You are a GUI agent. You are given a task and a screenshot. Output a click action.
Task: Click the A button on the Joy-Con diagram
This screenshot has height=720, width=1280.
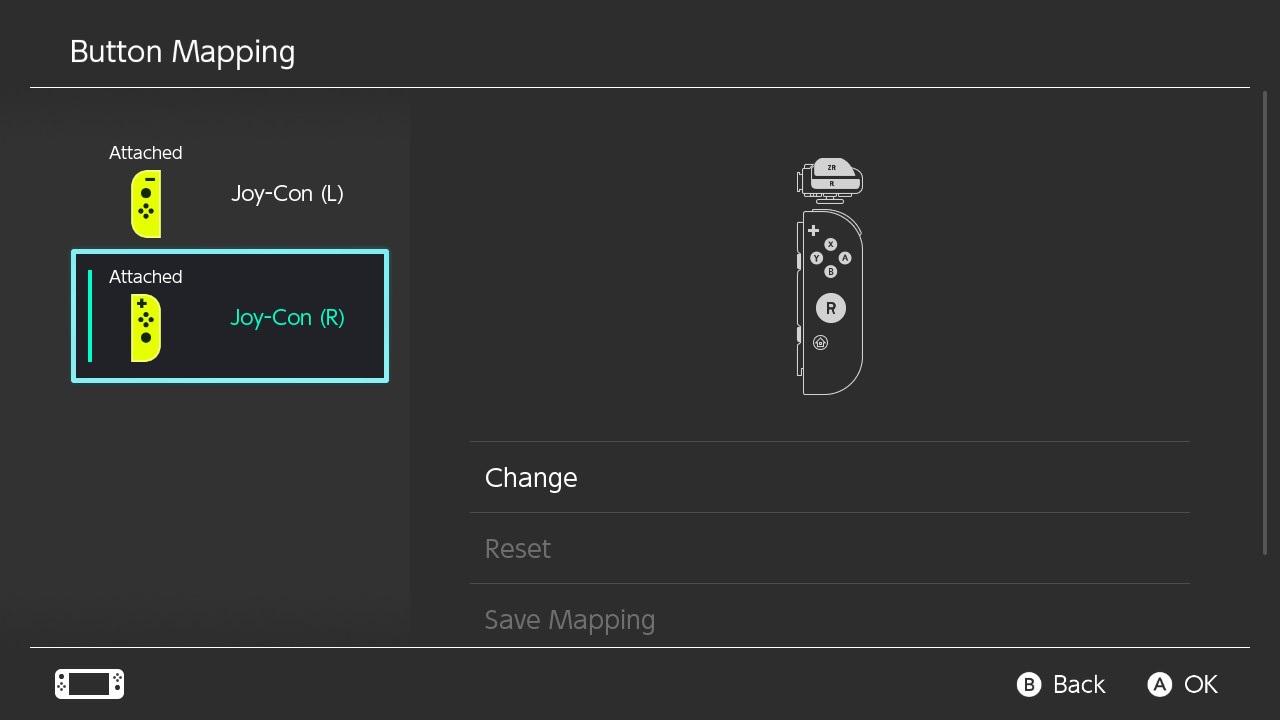pyautogui.click(x=845, y=258)
